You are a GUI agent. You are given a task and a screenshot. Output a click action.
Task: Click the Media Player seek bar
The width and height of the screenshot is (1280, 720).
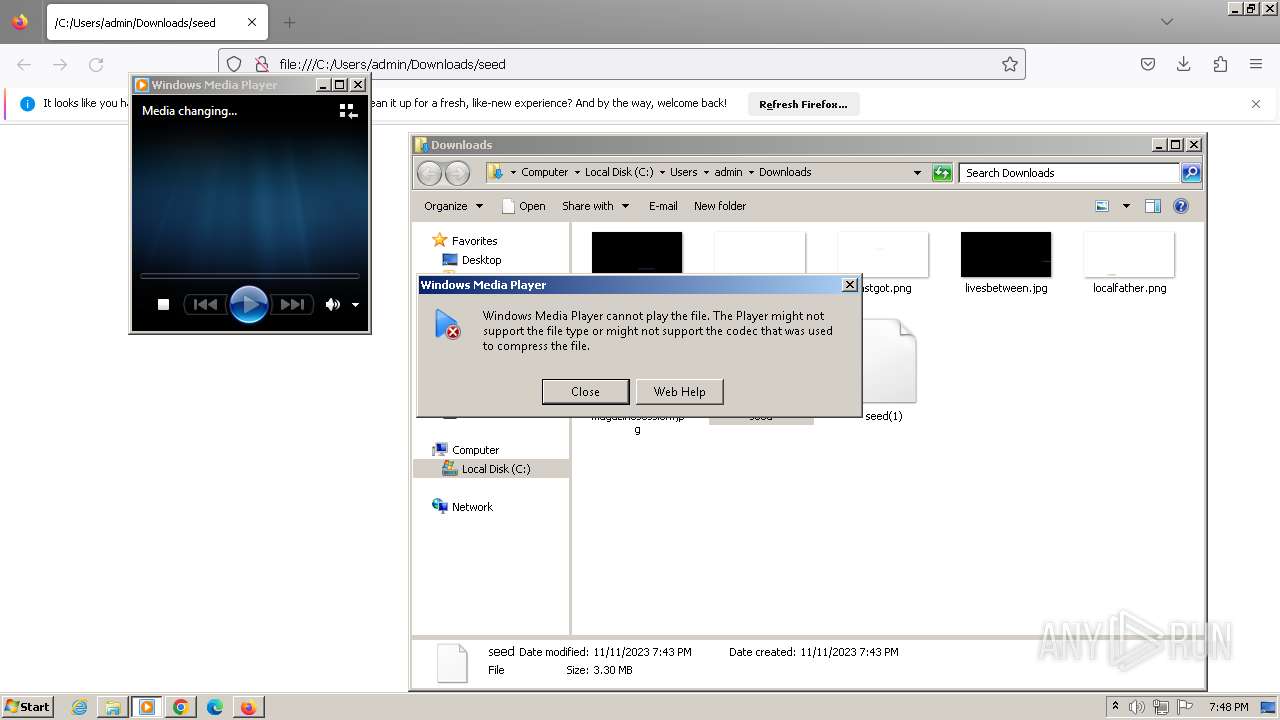click(249, 275)
